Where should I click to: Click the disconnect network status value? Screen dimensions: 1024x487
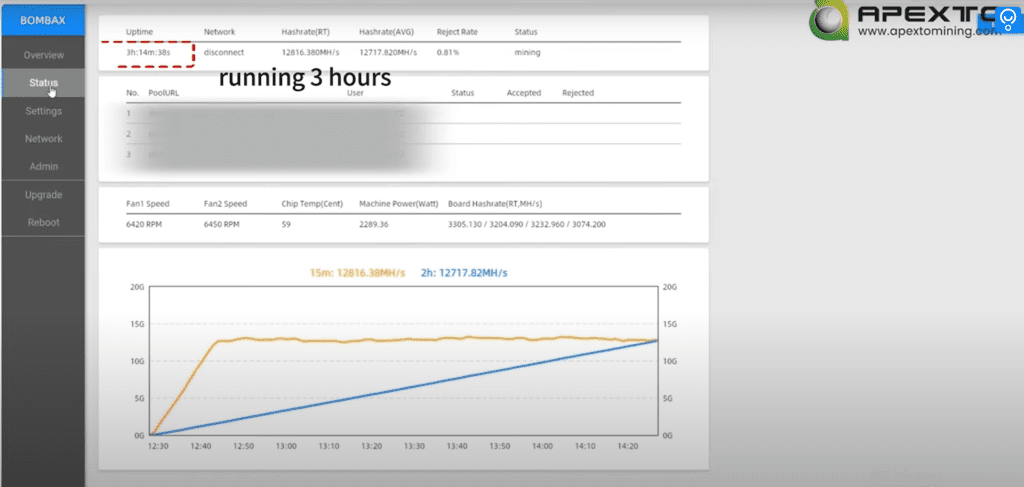point(225,51)
